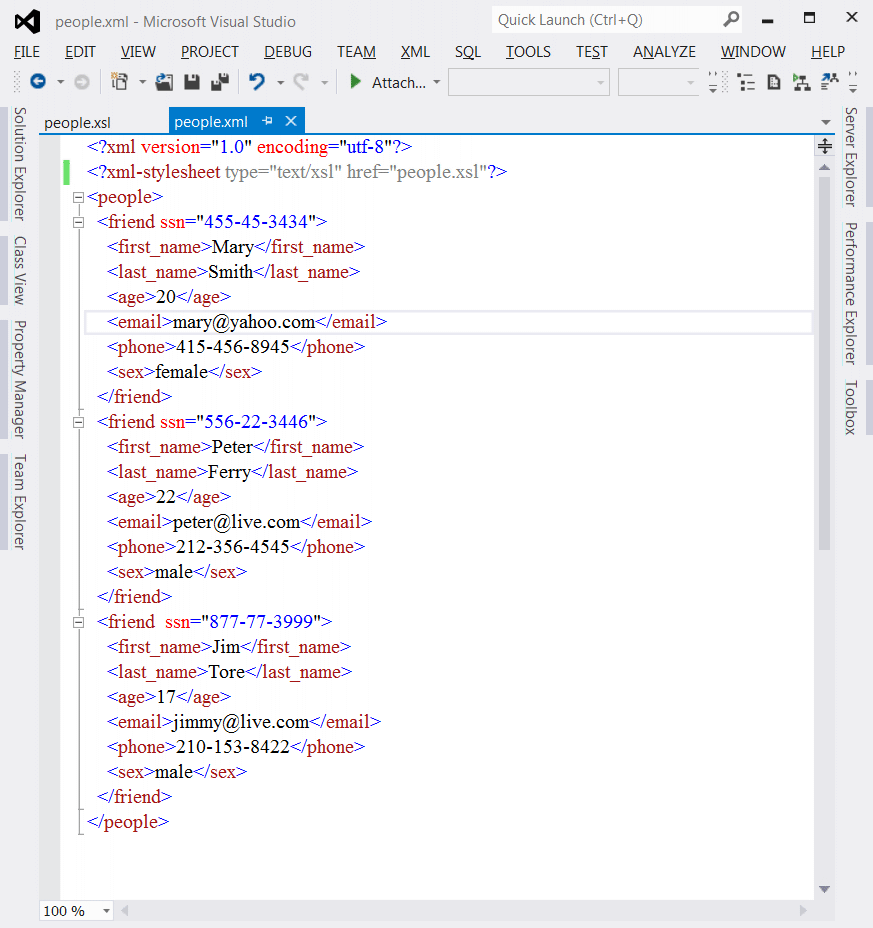The height and width of the screenshot is (928, 873).
Task: Undo the last edit
Action: (x=257, y=81)
